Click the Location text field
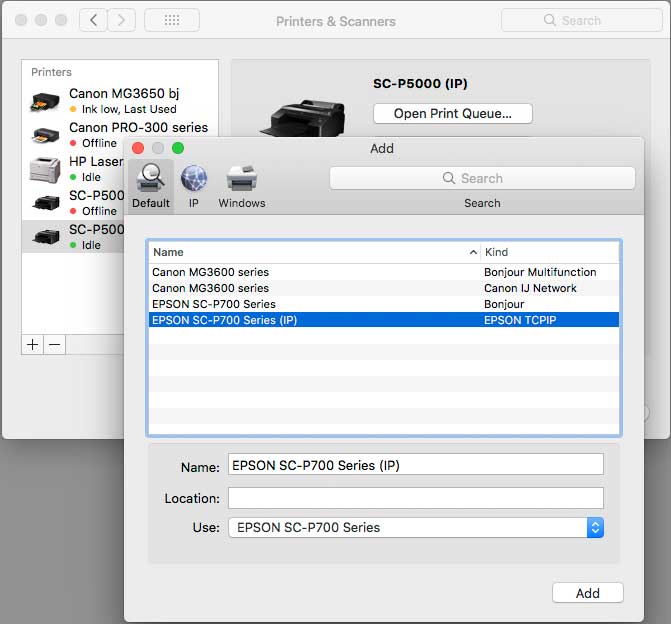The image size is (671, 624). [416, 498]
